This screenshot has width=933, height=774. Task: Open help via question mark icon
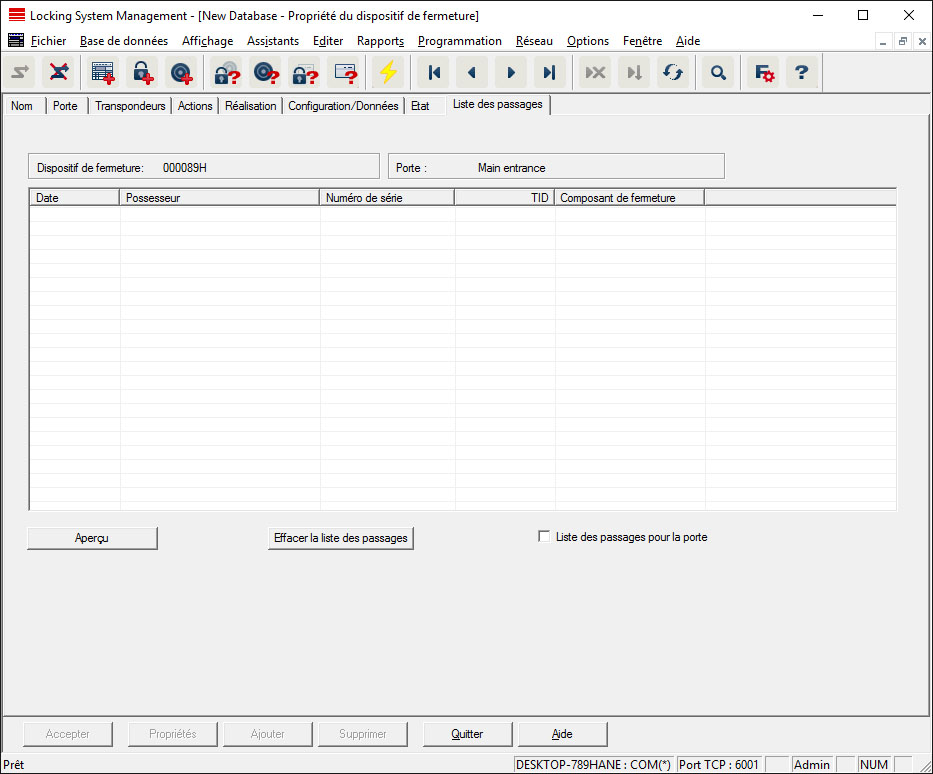click(801, 73)
